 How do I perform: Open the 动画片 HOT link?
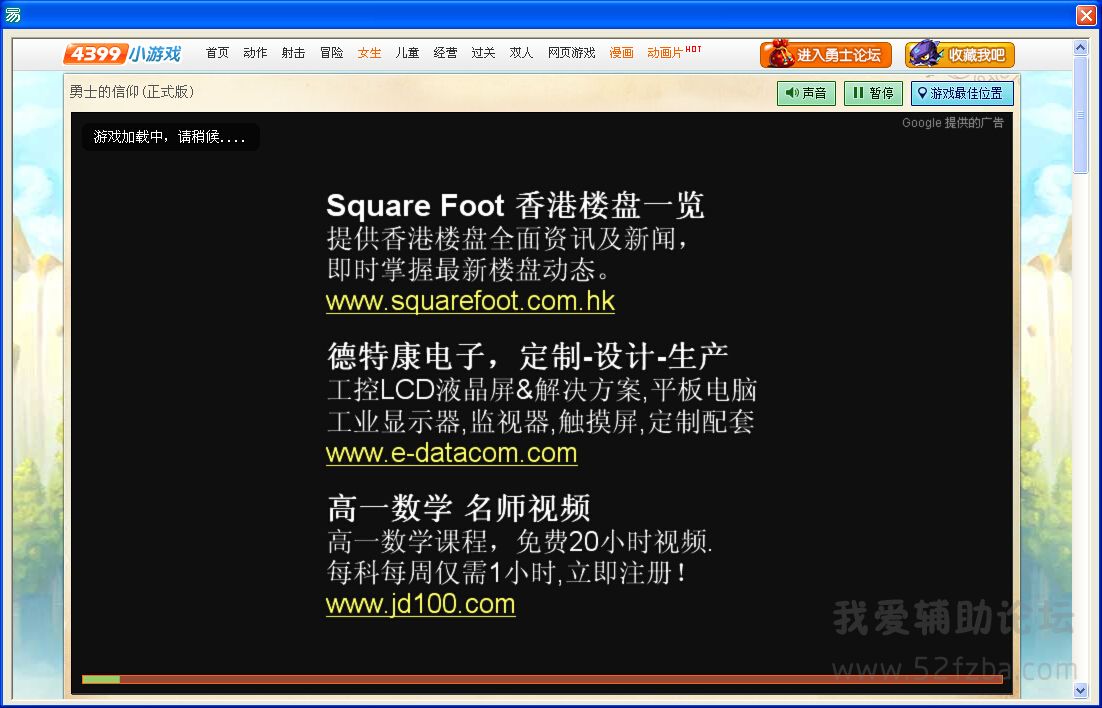(674, 52)
